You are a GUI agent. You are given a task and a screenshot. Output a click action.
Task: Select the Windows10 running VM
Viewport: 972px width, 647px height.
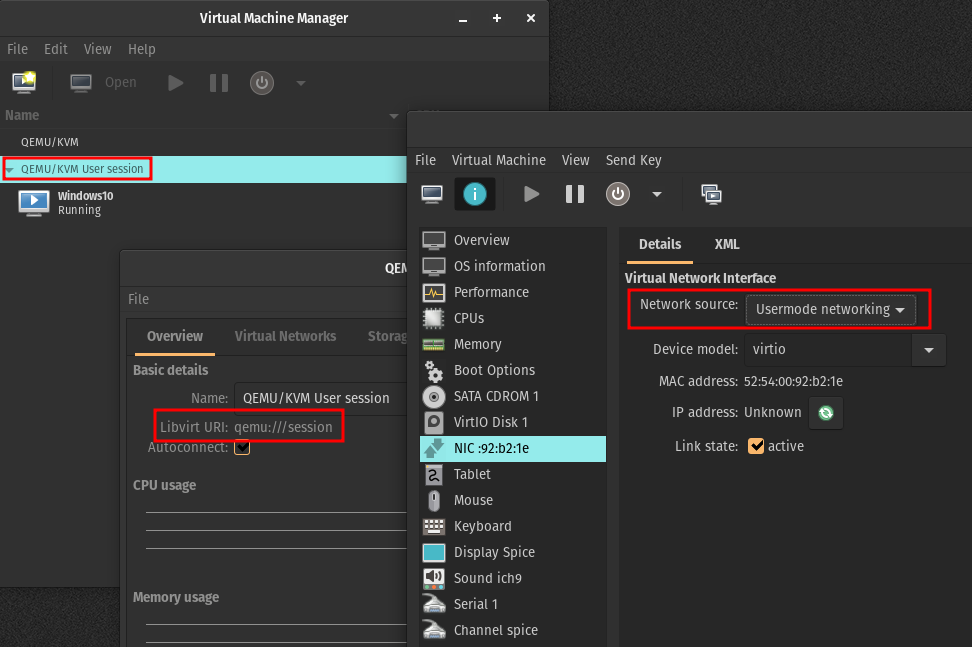click(x=203, y=203)
